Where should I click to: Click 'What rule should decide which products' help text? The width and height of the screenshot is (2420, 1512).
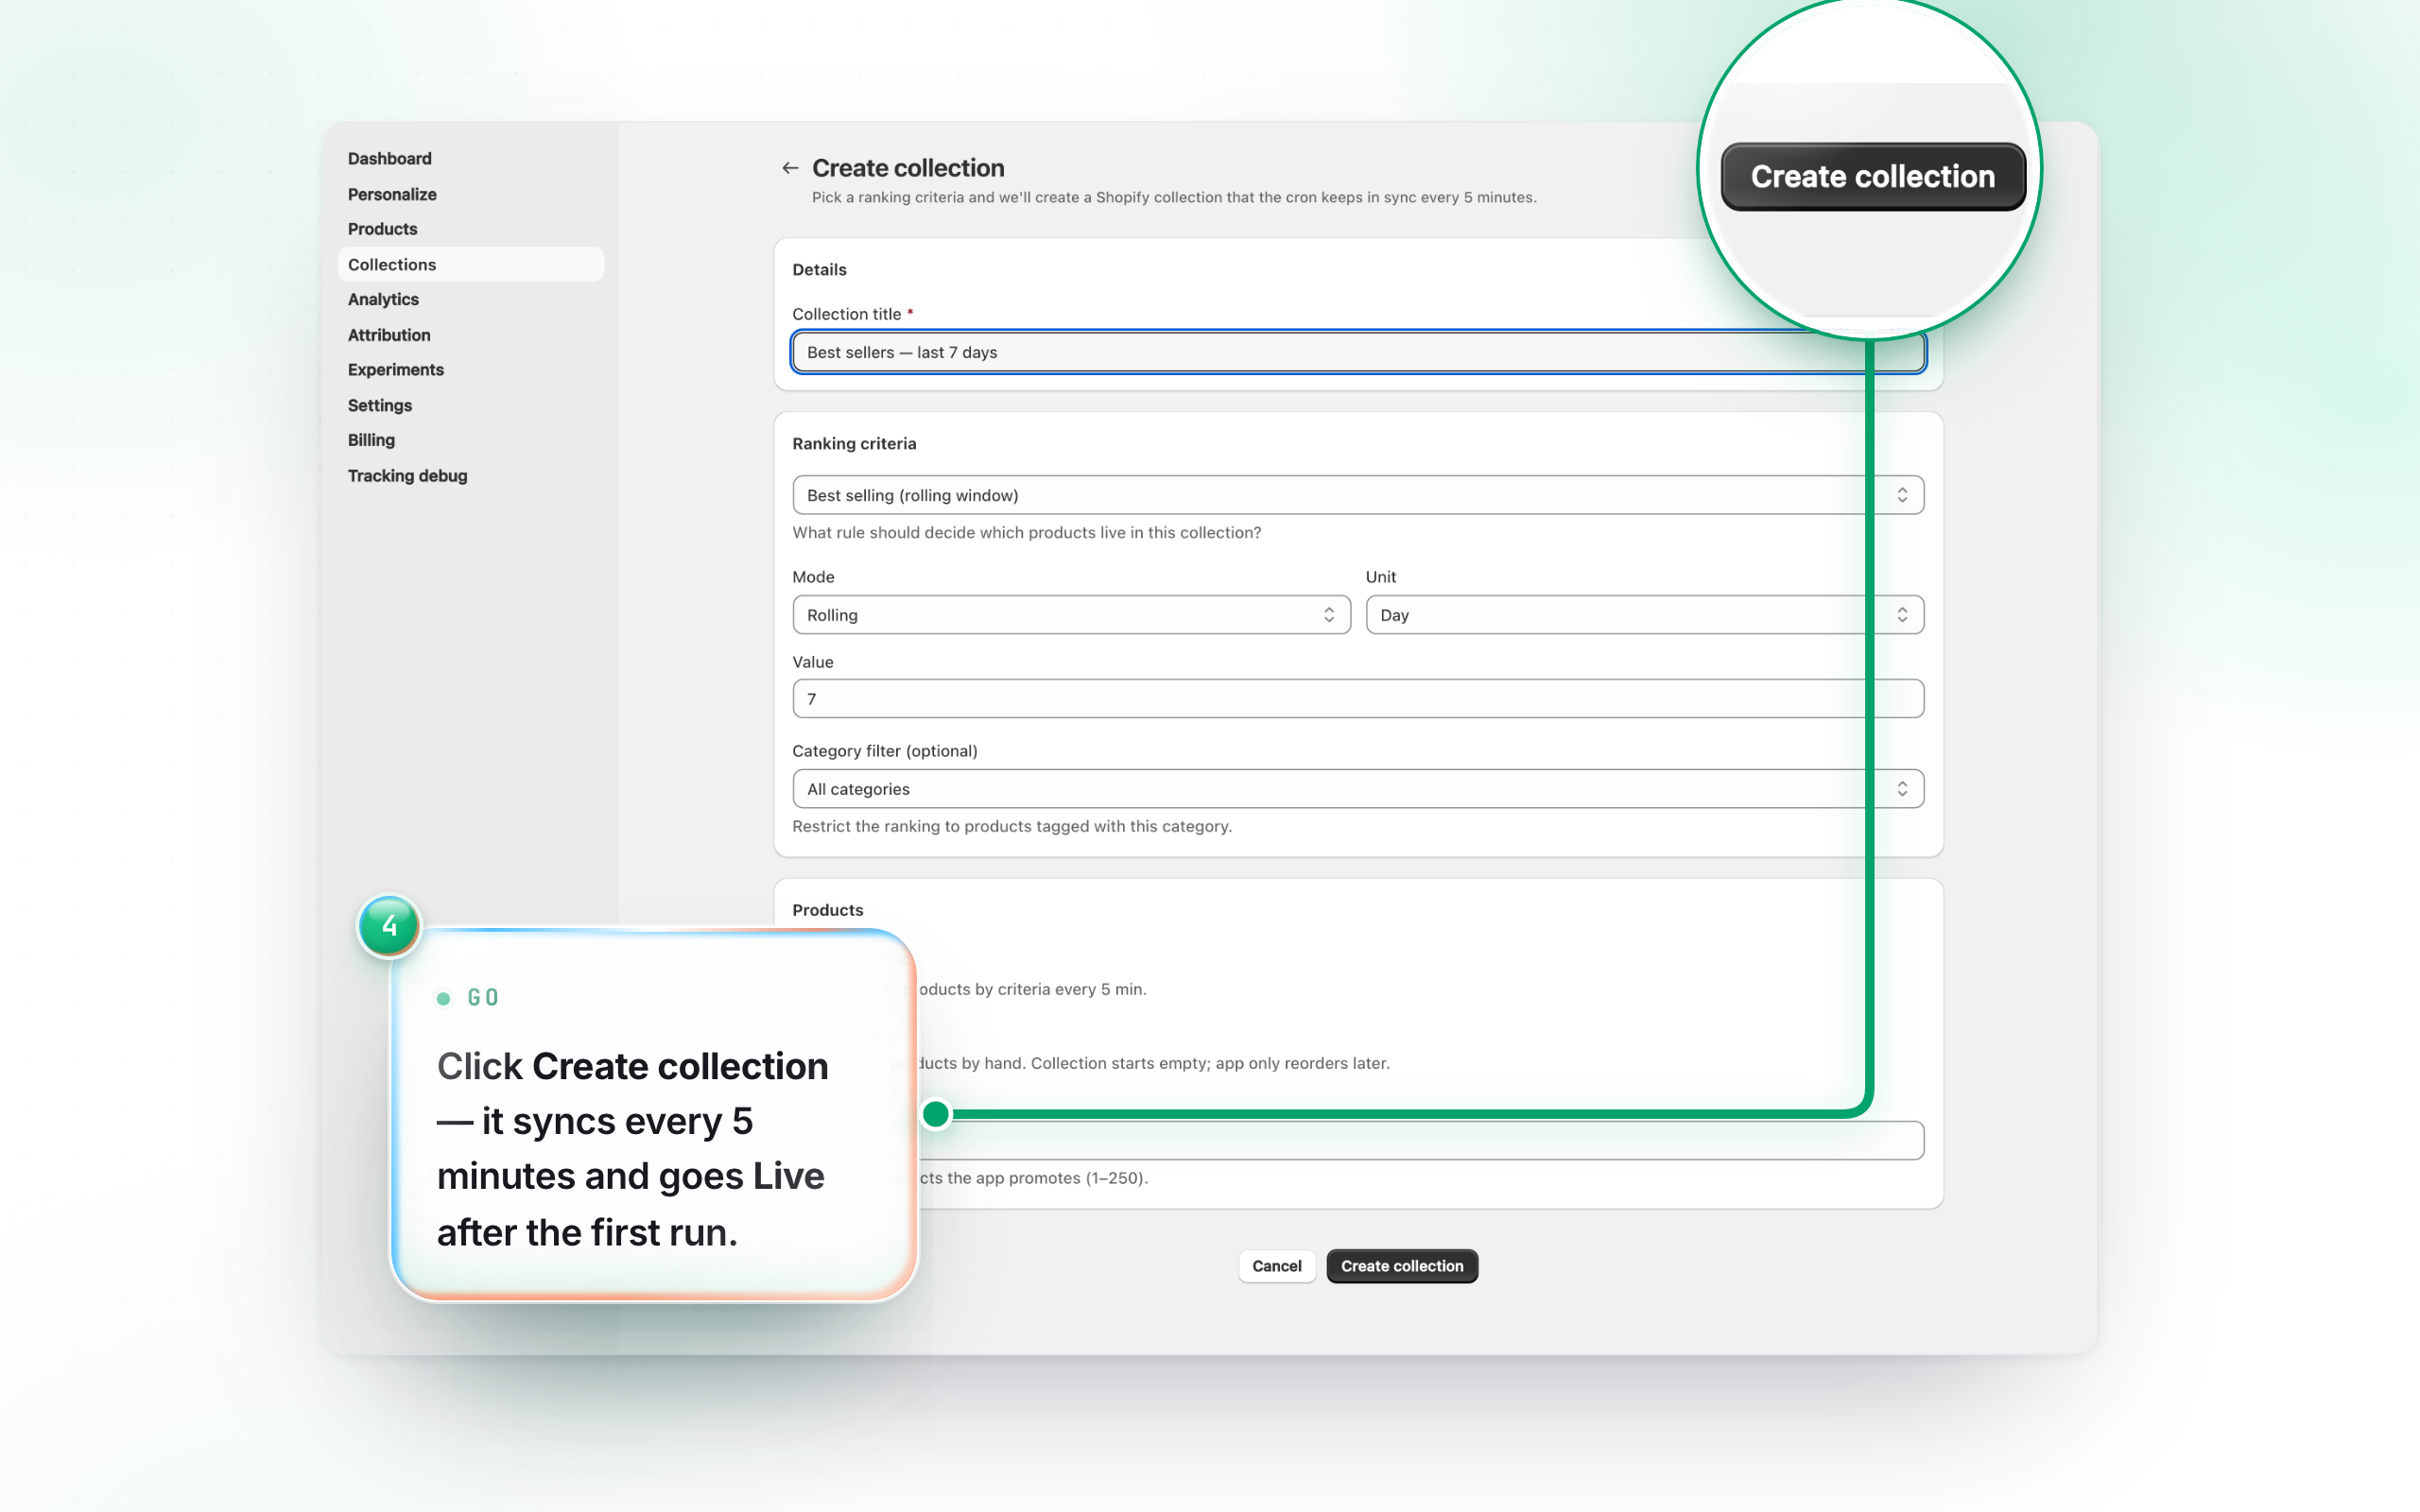pyautogui.click(x=1027, y=533)
